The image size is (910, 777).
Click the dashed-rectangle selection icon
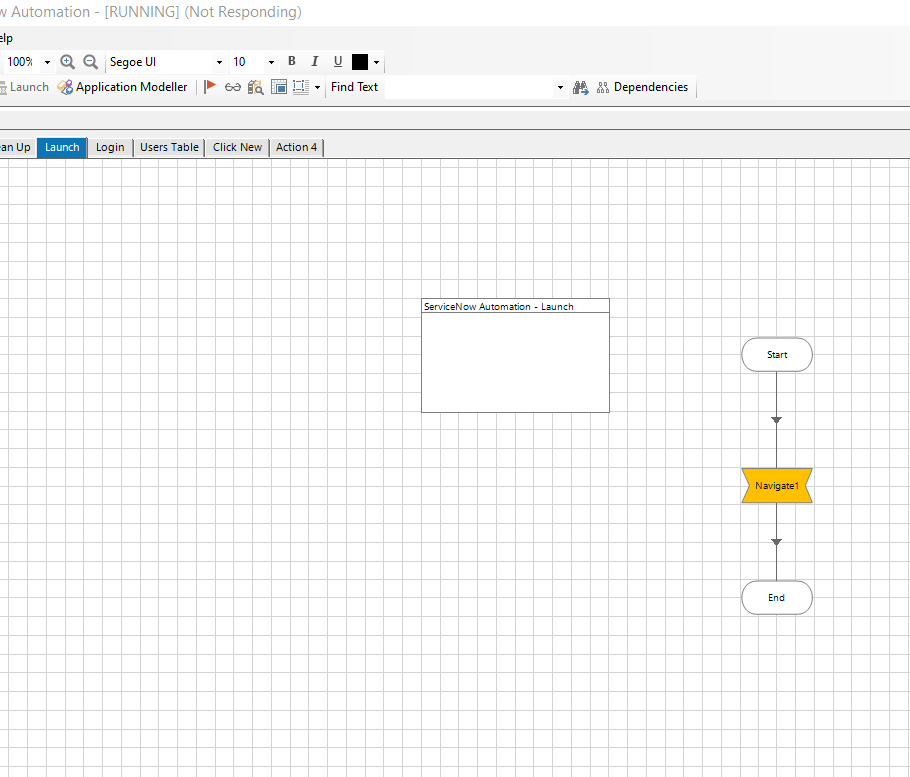[301, 87]
